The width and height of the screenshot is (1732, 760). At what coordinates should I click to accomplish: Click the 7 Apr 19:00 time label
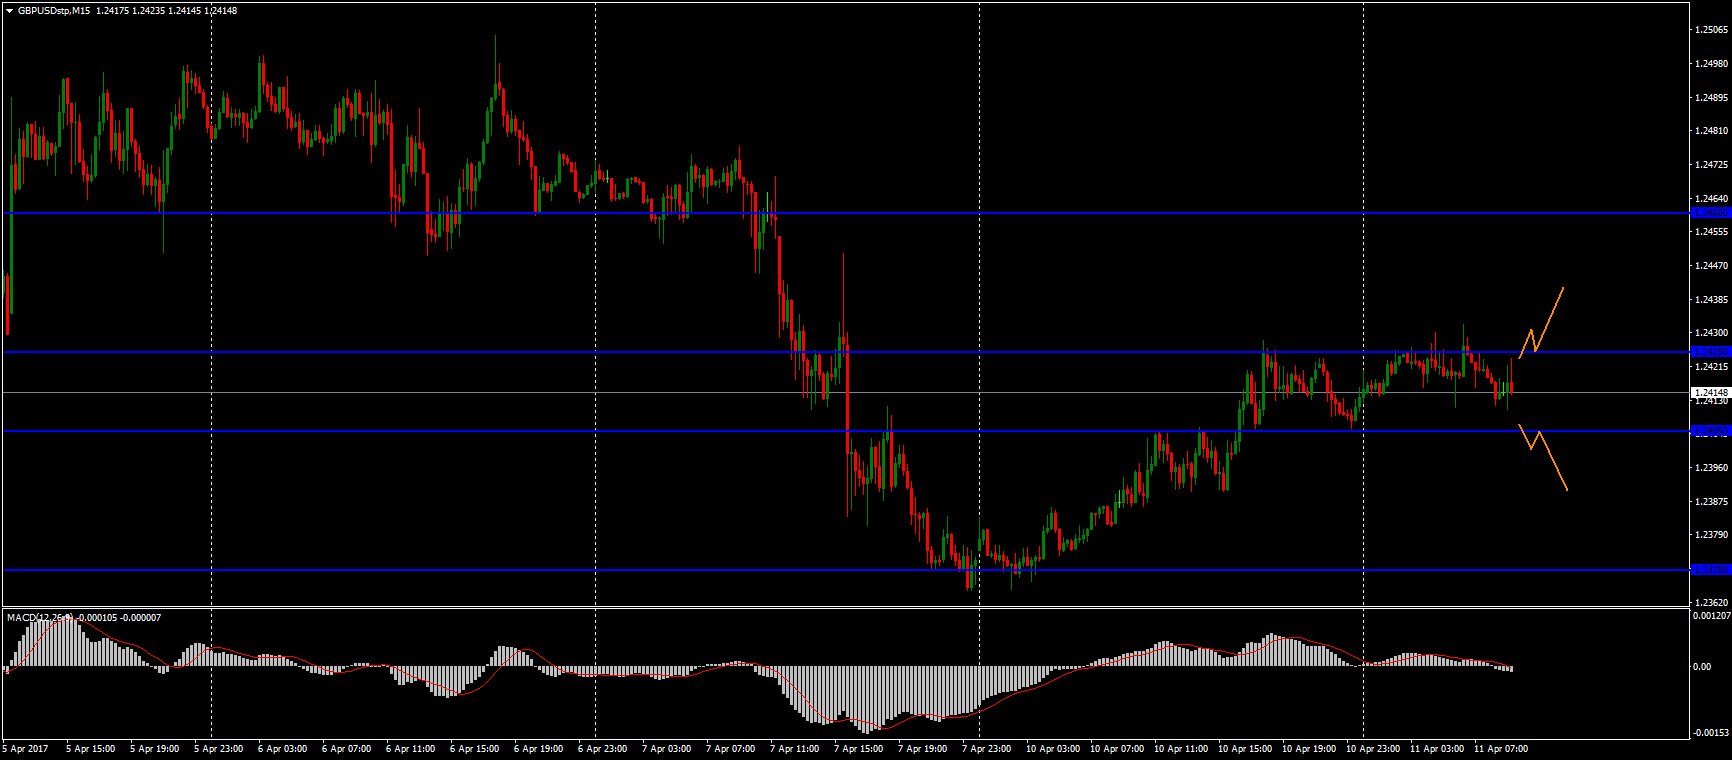[922, 749]
